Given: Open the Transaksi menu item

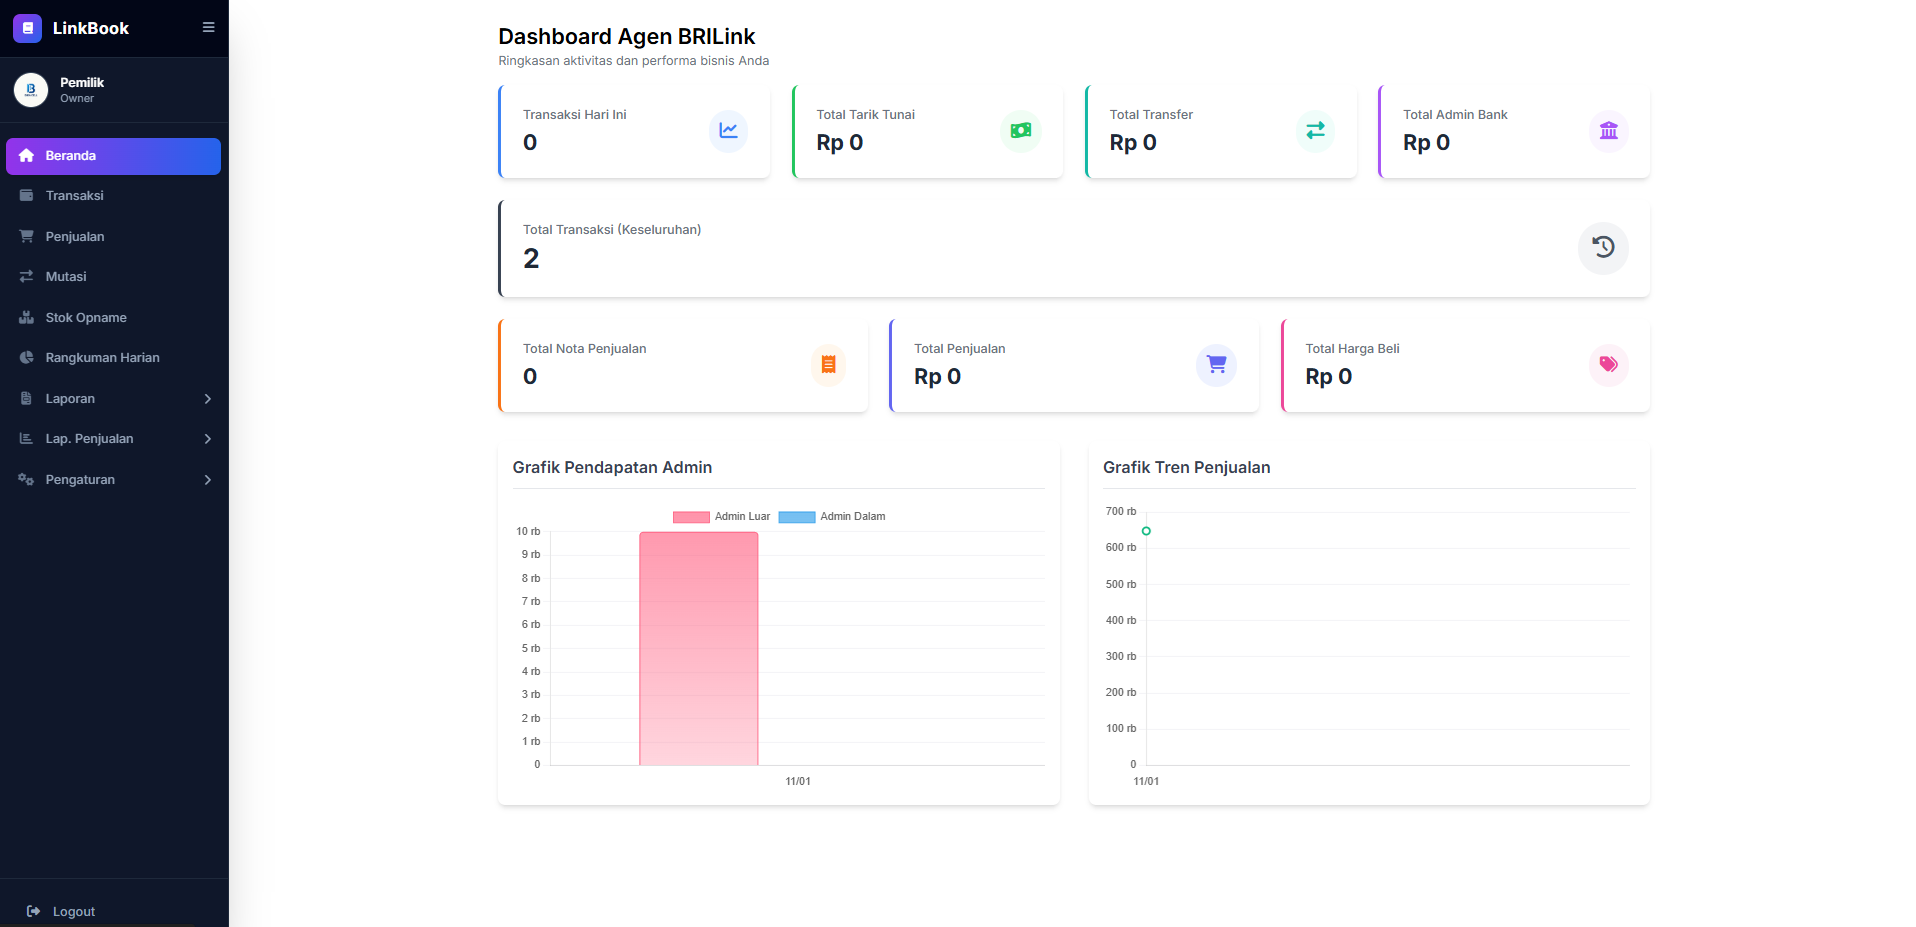Looking at the screenshot, I should pyautogui.click(x=74, y=196).
